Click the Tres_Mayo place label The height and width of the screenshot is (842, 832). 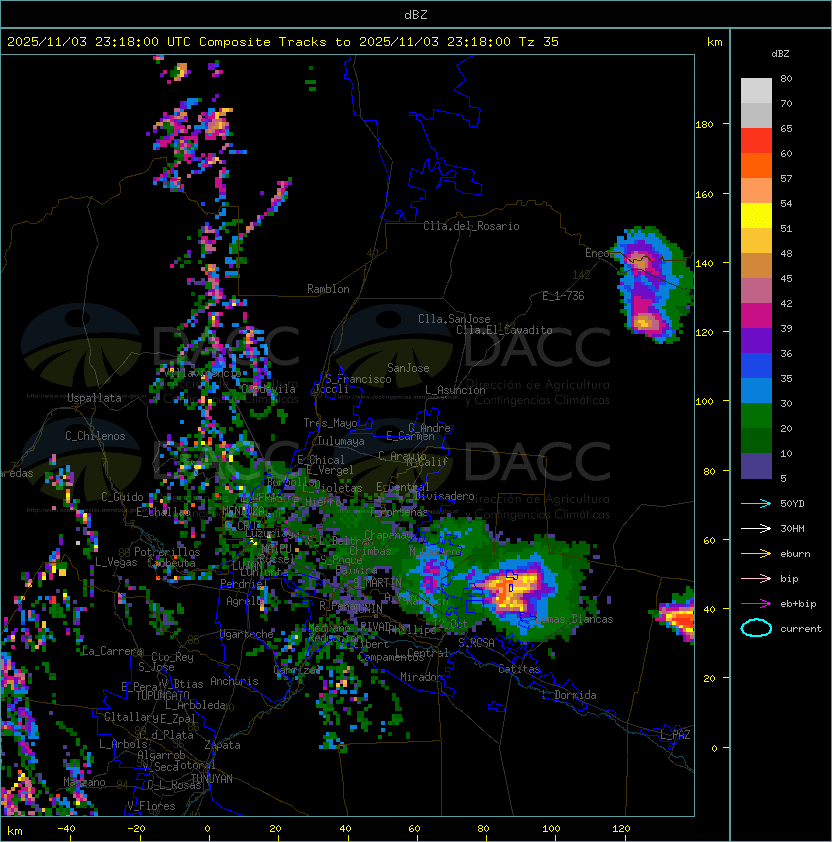coord(330,423)
